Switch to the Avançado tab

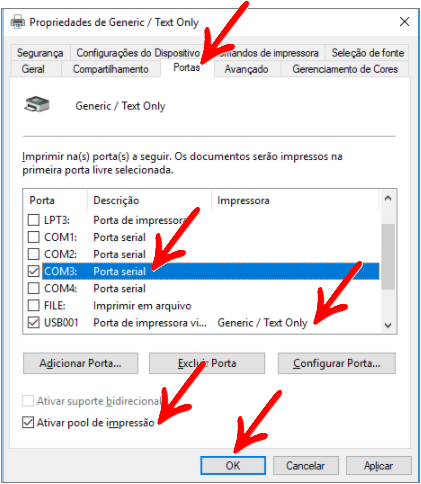pos(246,69)
